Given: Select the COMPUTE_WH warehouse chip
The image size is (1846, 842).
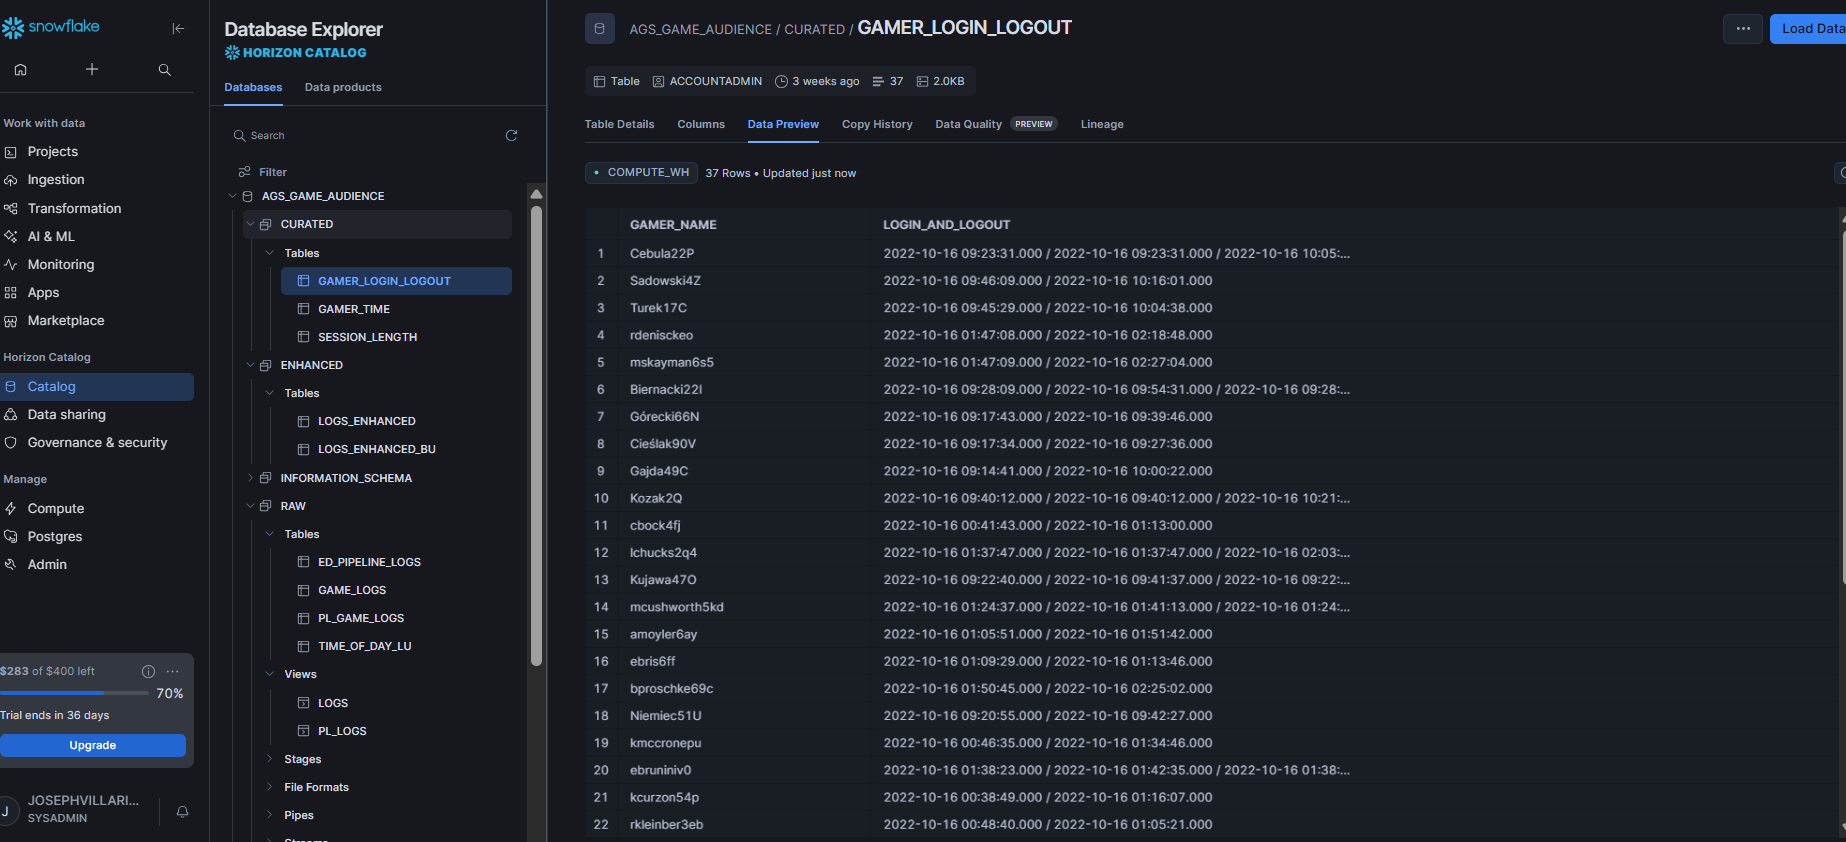Looking at the screenshot, I should [x=641, y=173].
